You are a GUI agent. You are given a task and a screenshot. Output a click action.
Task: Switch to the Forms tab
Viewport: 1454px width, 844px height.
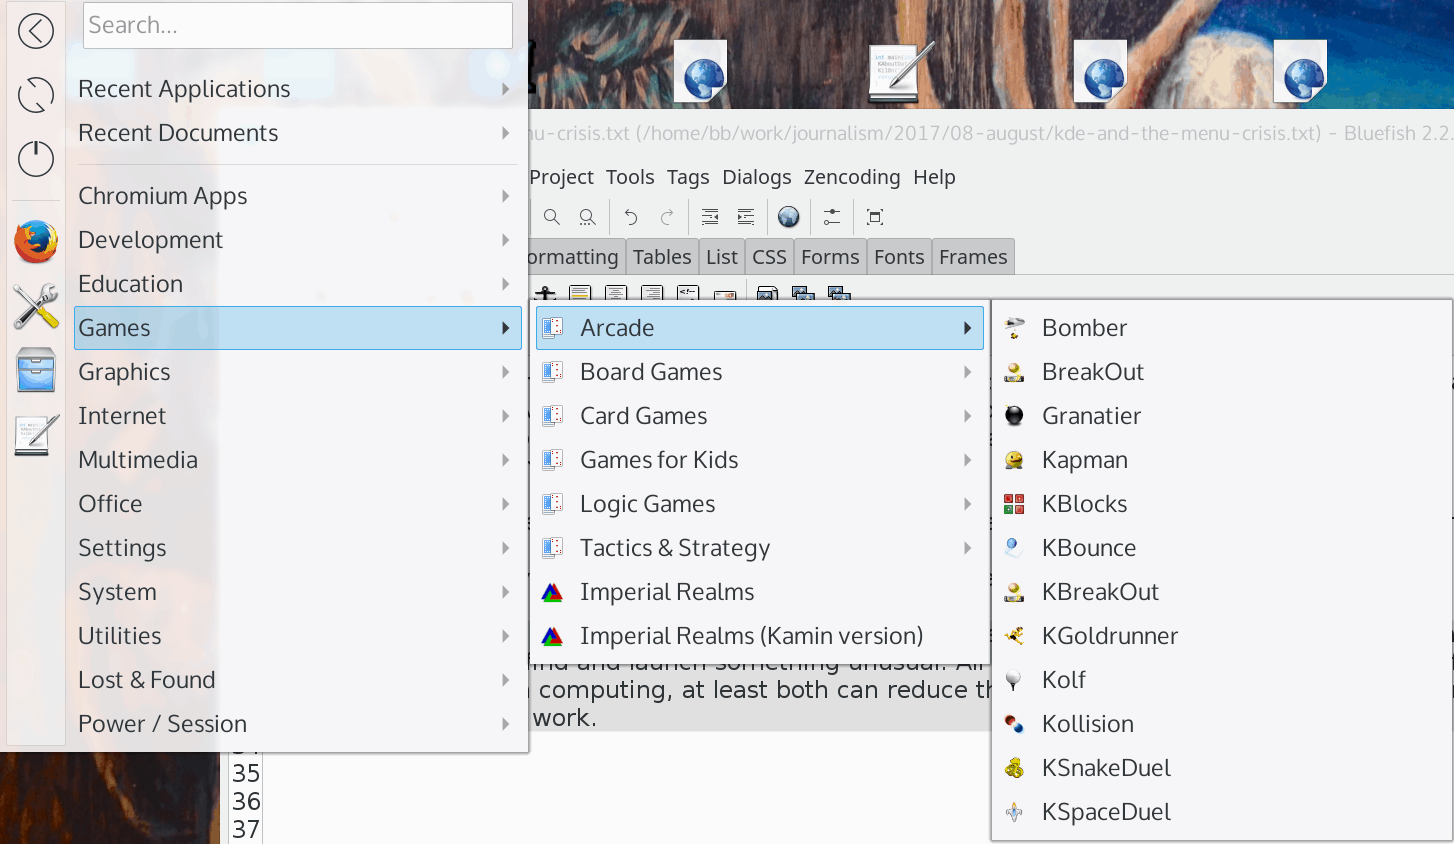pyautogui.click(x=830, y=257)
